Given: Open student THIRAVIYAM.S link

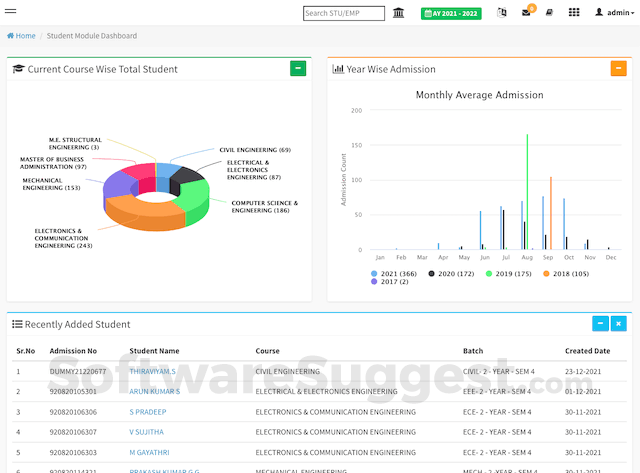Looking at the screenshot, I should pyautogui.click(x=152, y=371).
